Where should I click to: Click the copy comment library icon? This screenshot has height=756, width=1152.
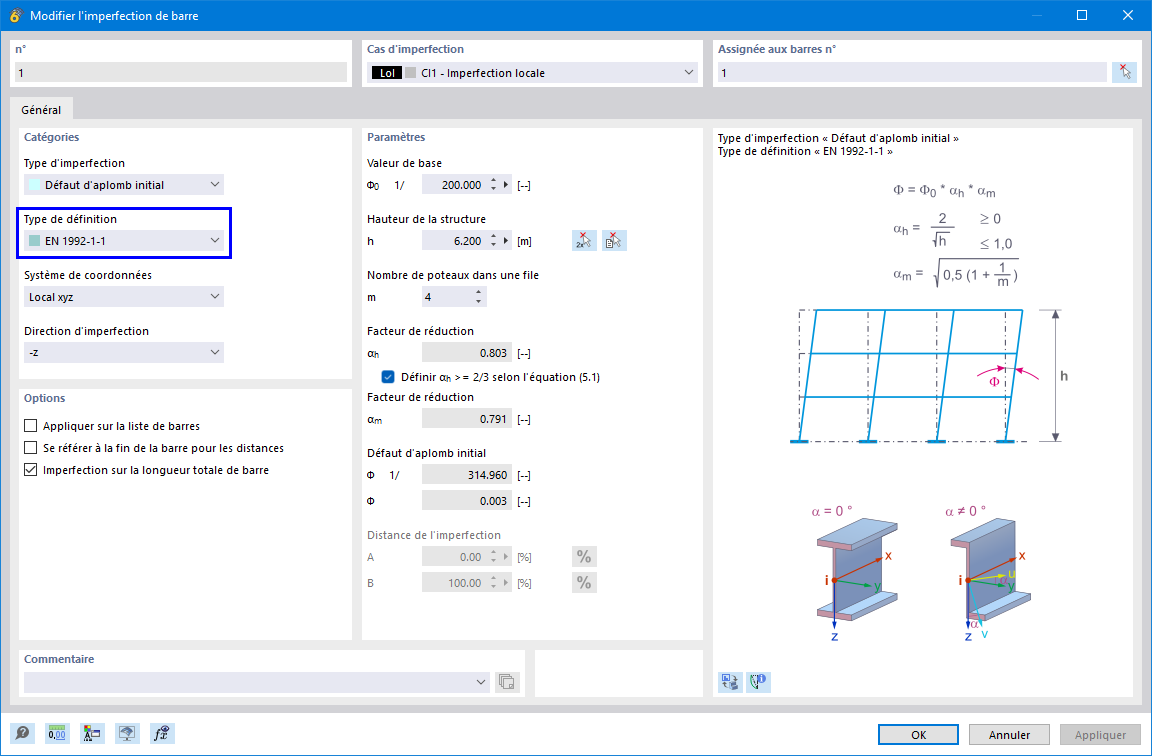[506, 682]
